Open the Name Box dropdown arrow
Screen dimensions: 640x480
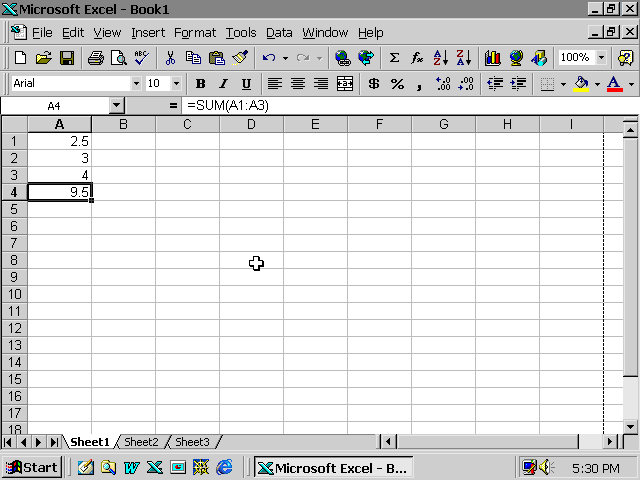[x=116, y=105]
